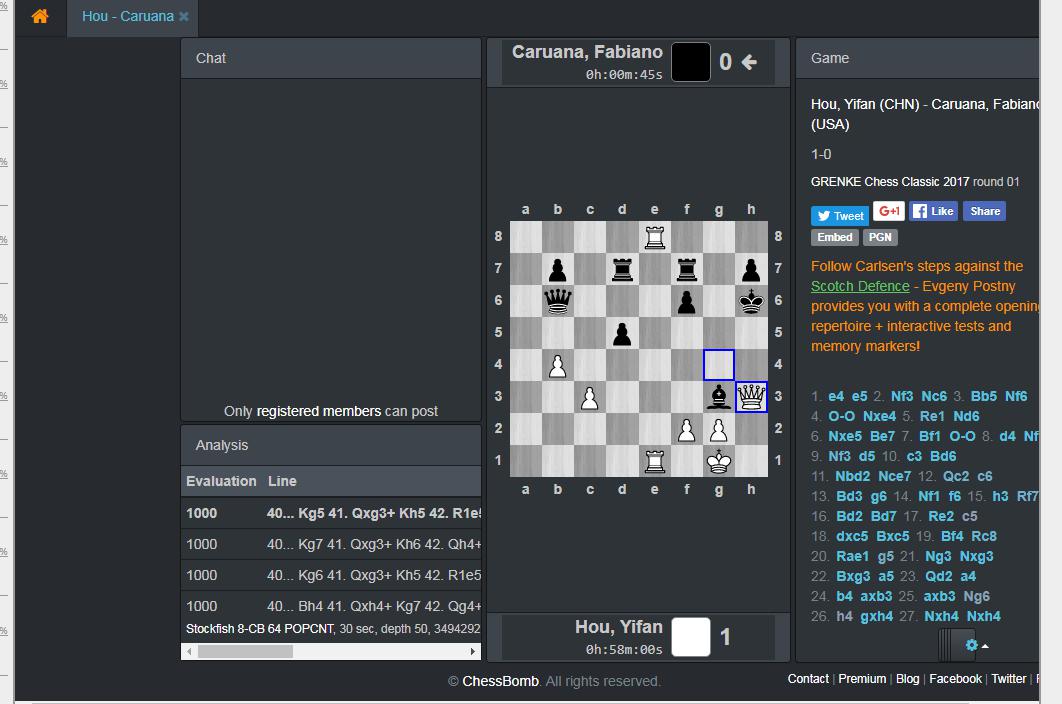
Task: Tweet this game
Action: 840,215
